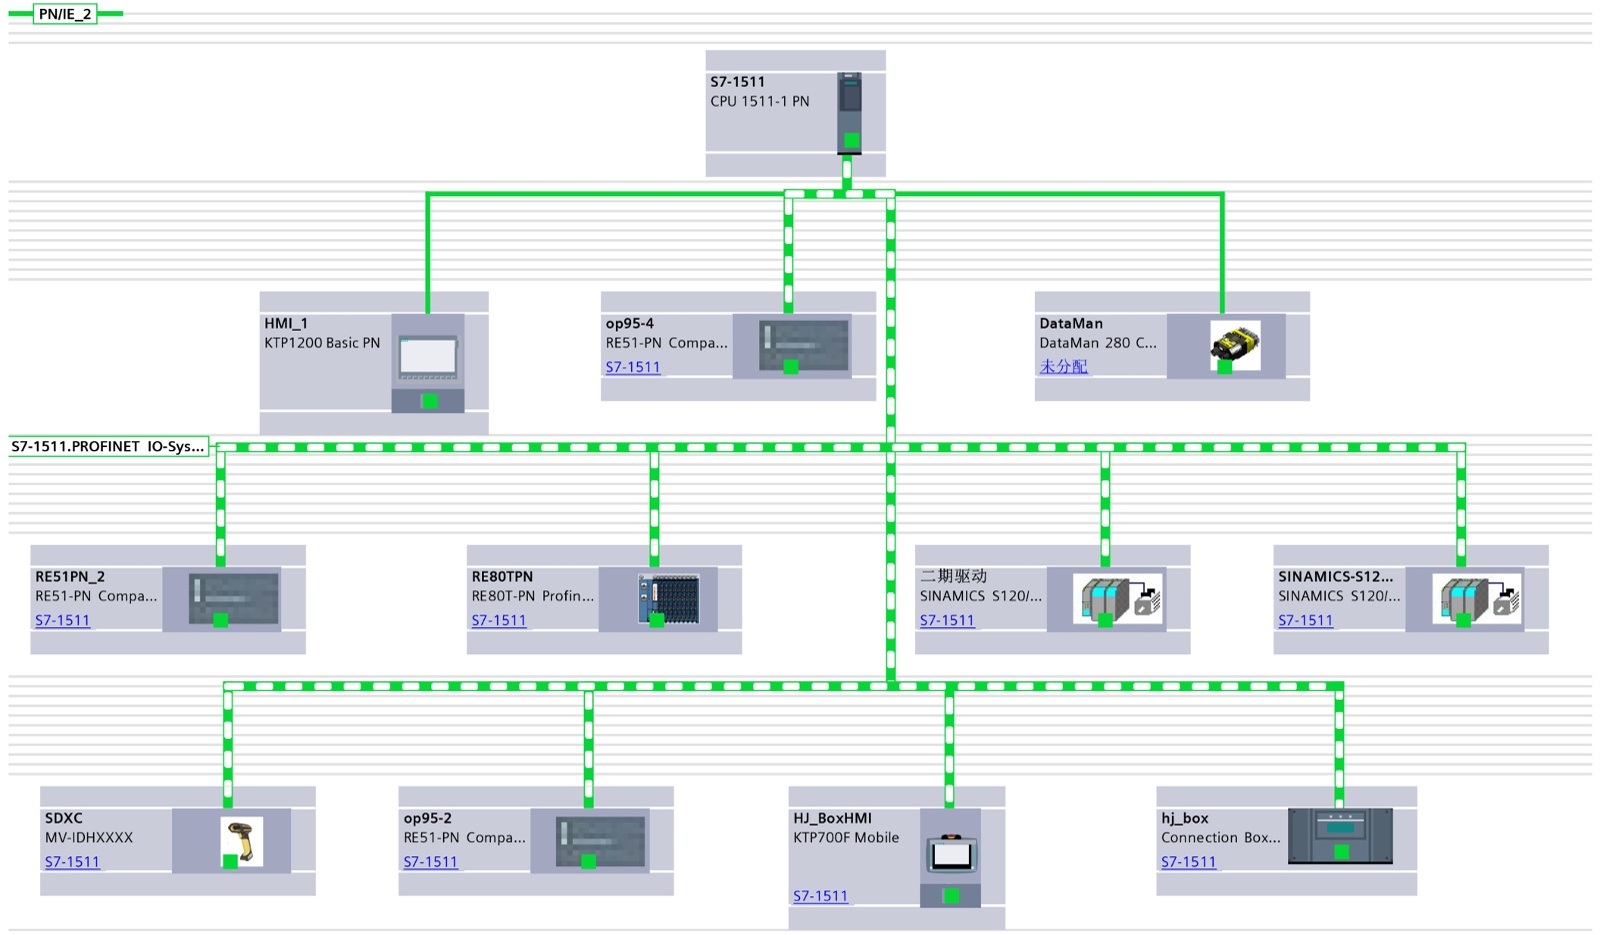Open the 未分配 link under DataMan
The image size is (1600, 935).
pos(1063,367)
